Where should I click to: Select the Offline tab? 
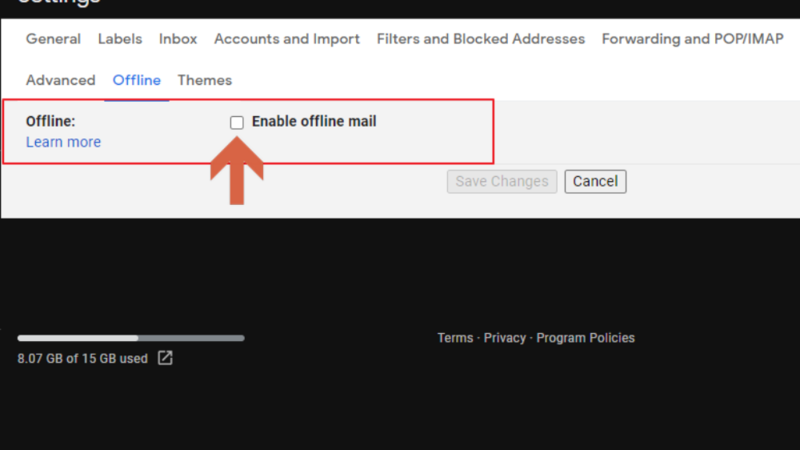tap(137, 80)
